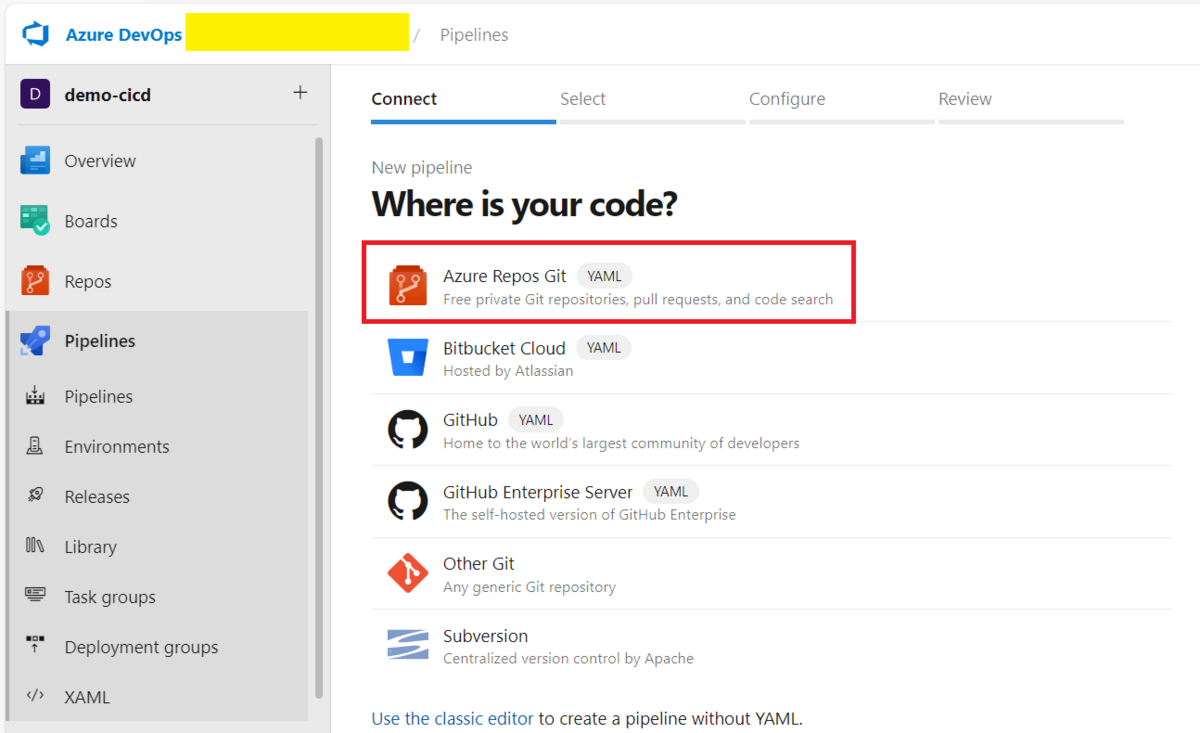
Task: Select the Select step tab
Action: coord(583,99)
